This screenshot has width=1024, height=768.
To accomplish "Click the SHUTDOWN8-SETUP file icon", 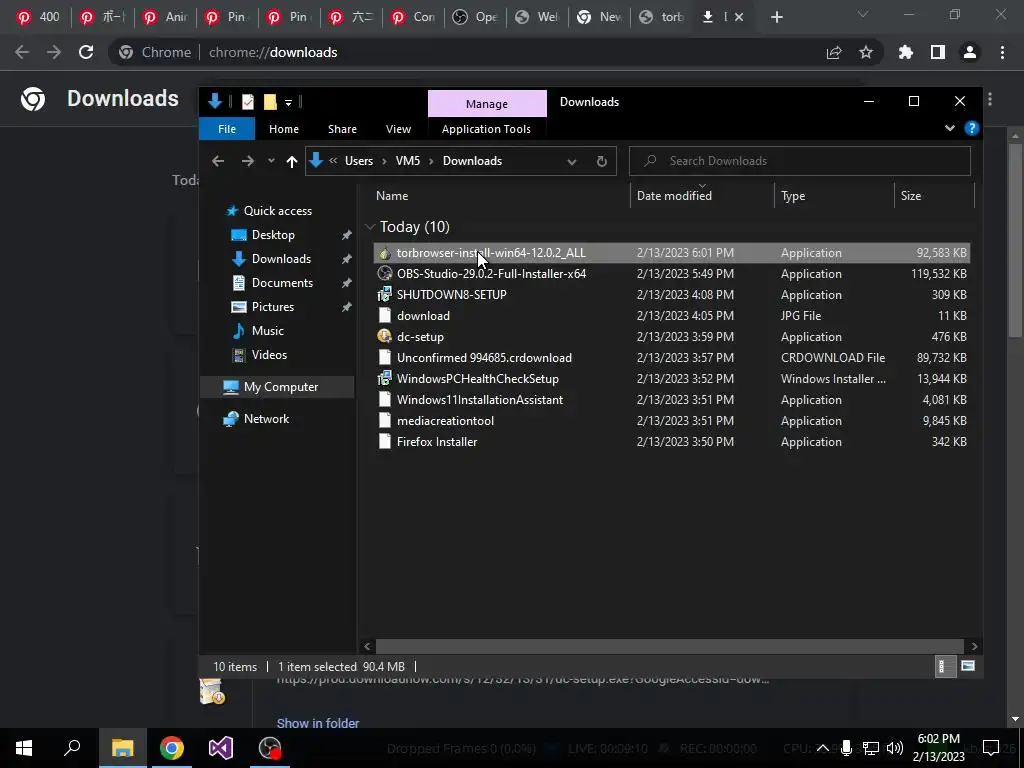I will (385, 295).
